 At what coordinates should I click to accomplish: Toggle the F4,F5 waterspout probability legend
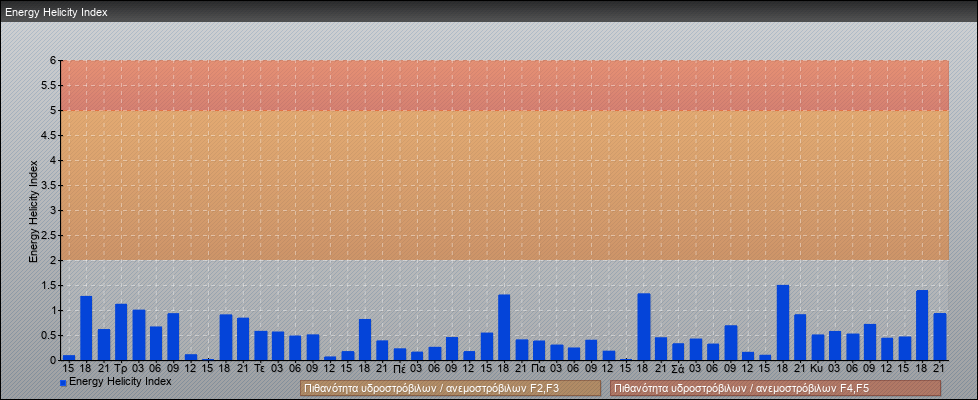coord(775,388)
